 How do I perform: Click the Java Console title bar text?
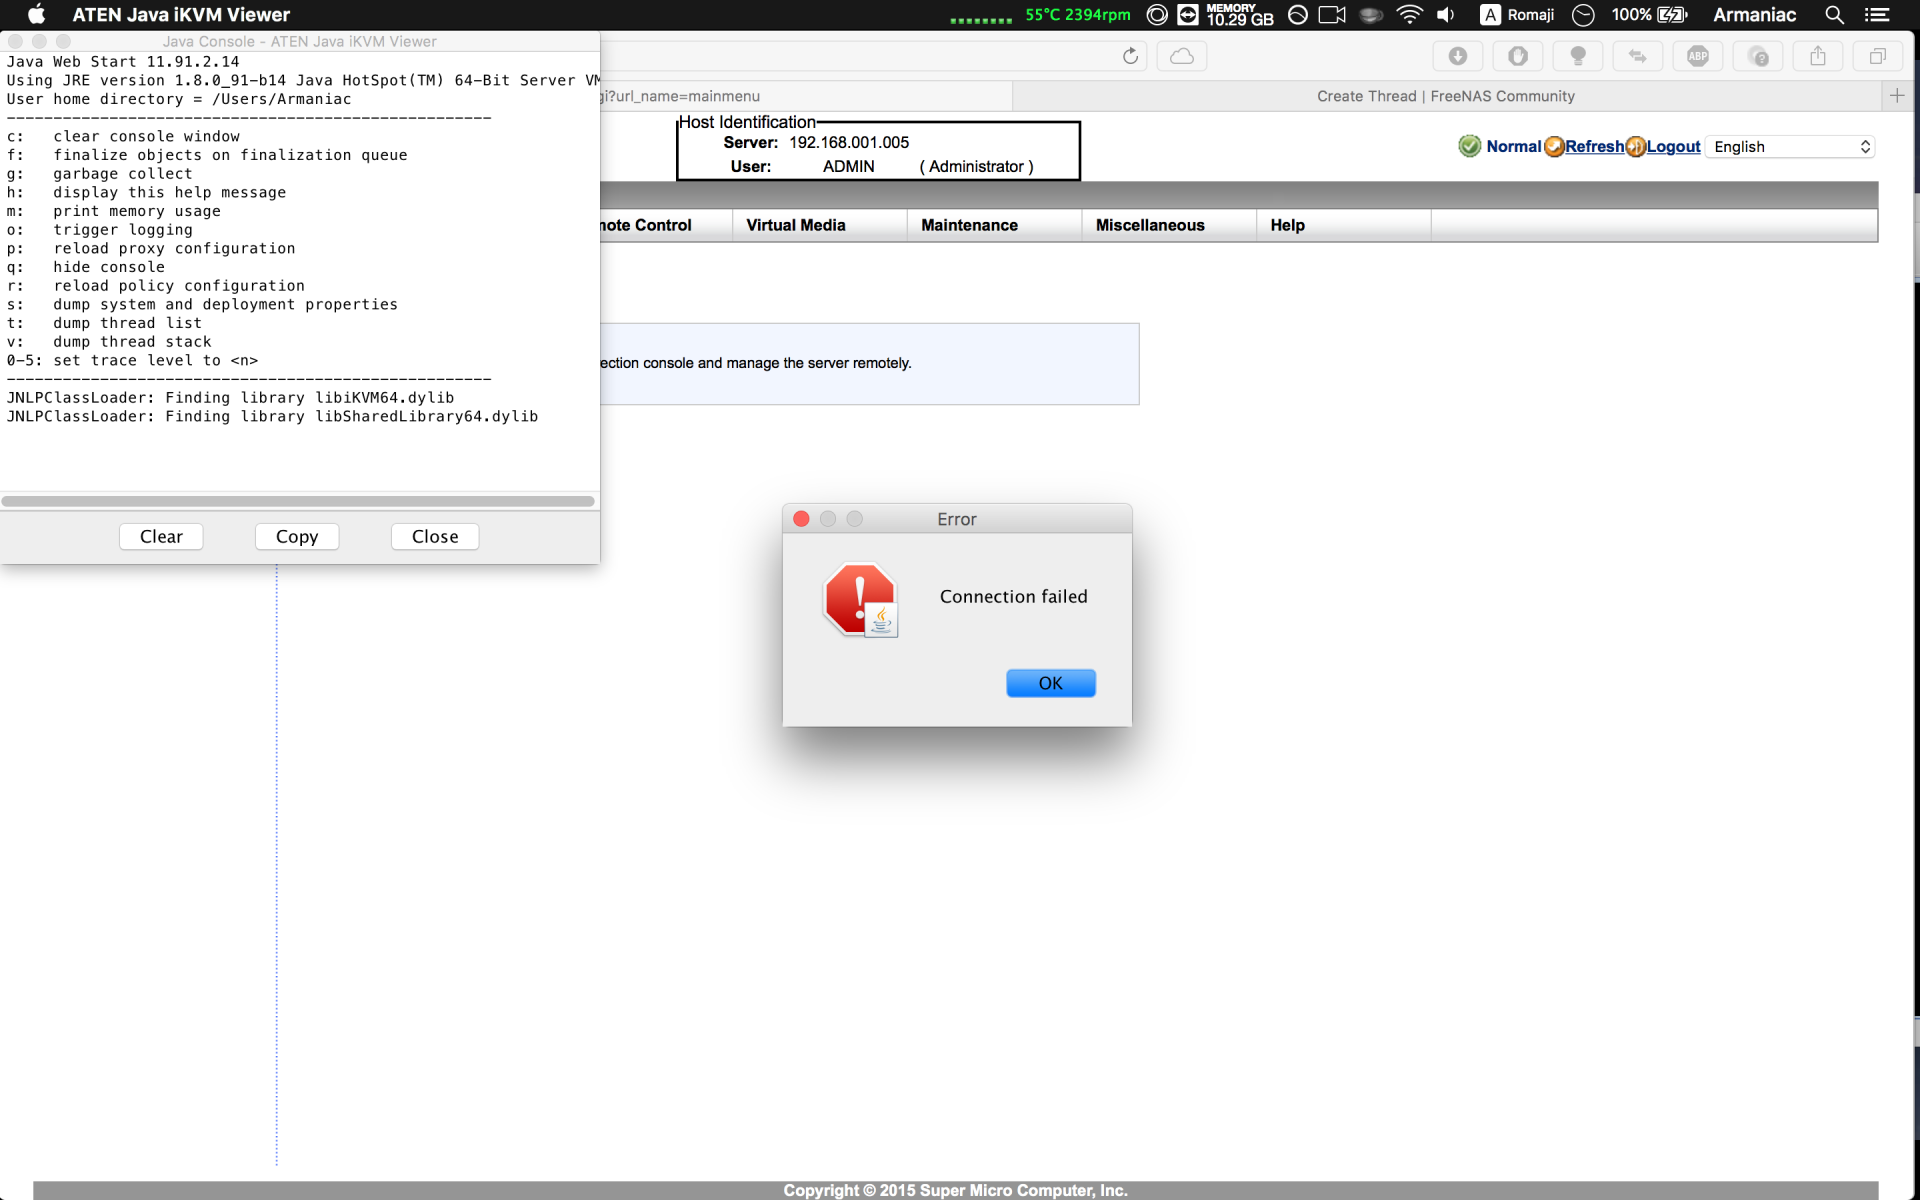[x=300, y=41]
